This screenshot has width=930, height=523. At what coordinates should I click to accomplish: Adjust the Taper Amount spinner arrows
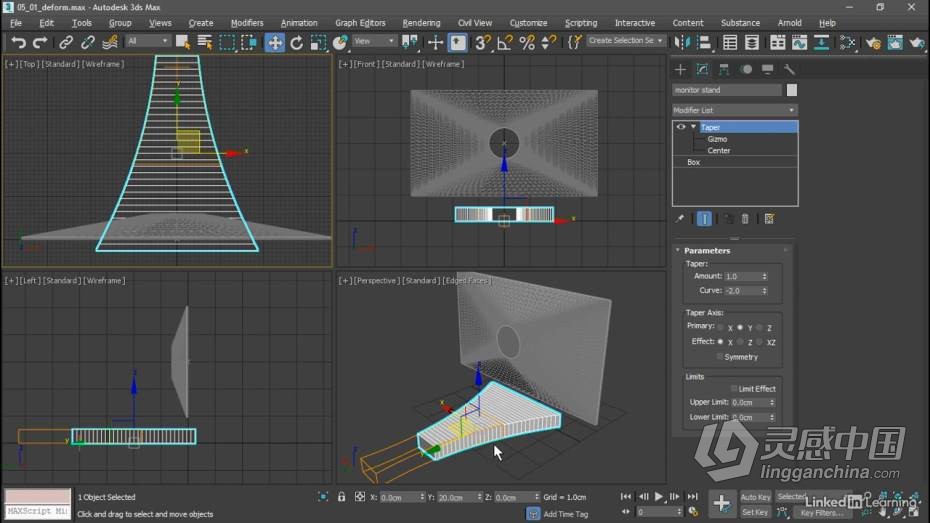[x=765, y=276]
